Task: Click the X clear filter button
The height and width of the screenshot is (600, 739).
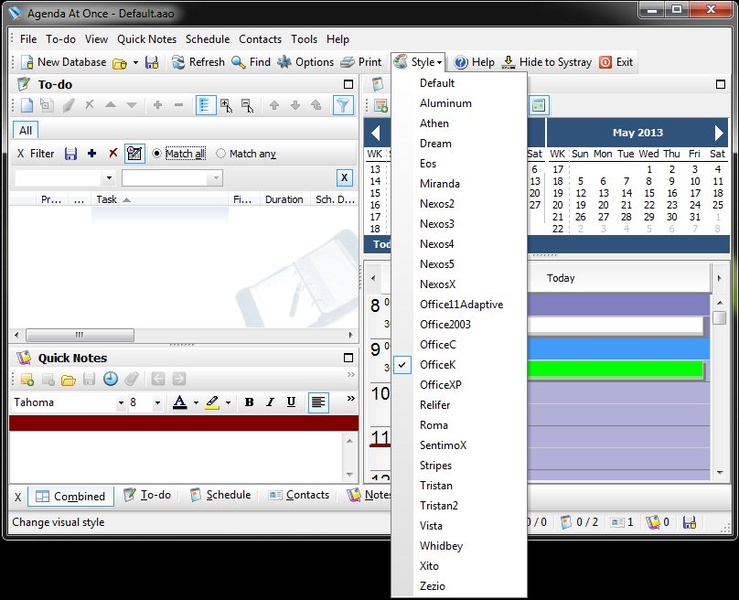Action: [x=344, y=178]
